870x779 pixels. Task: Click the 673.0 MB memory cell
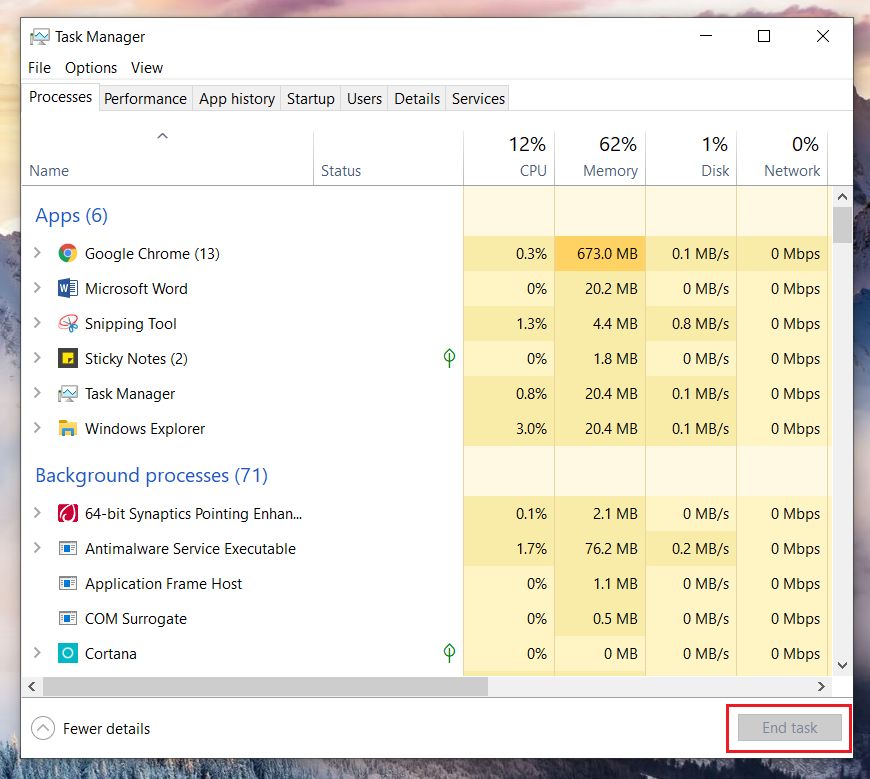[600, 254]
